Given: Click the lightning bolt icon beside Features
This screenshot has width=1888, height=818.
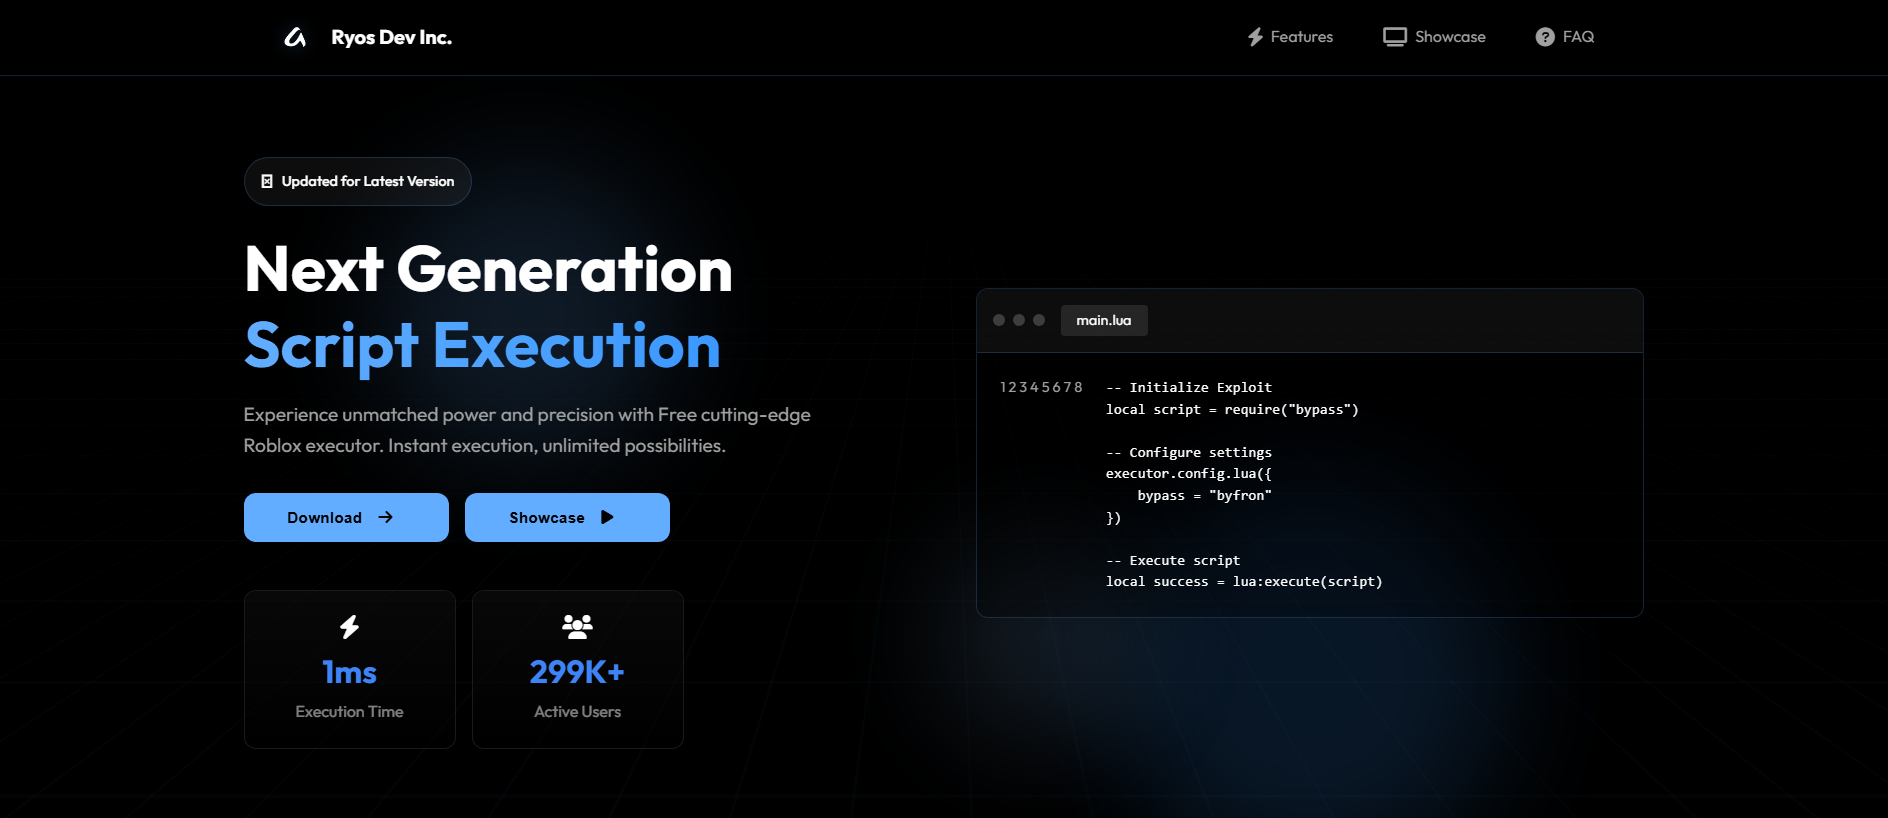Looking at the screenshot, I should pos(1255,37).
